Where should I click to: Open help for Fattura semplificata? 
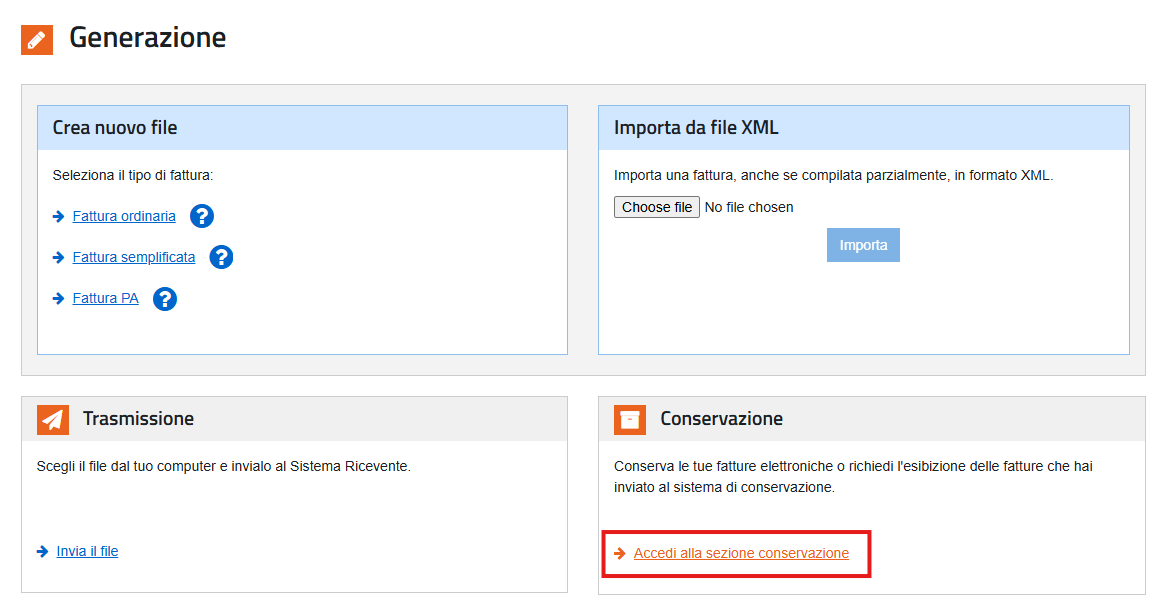(221, 256)
